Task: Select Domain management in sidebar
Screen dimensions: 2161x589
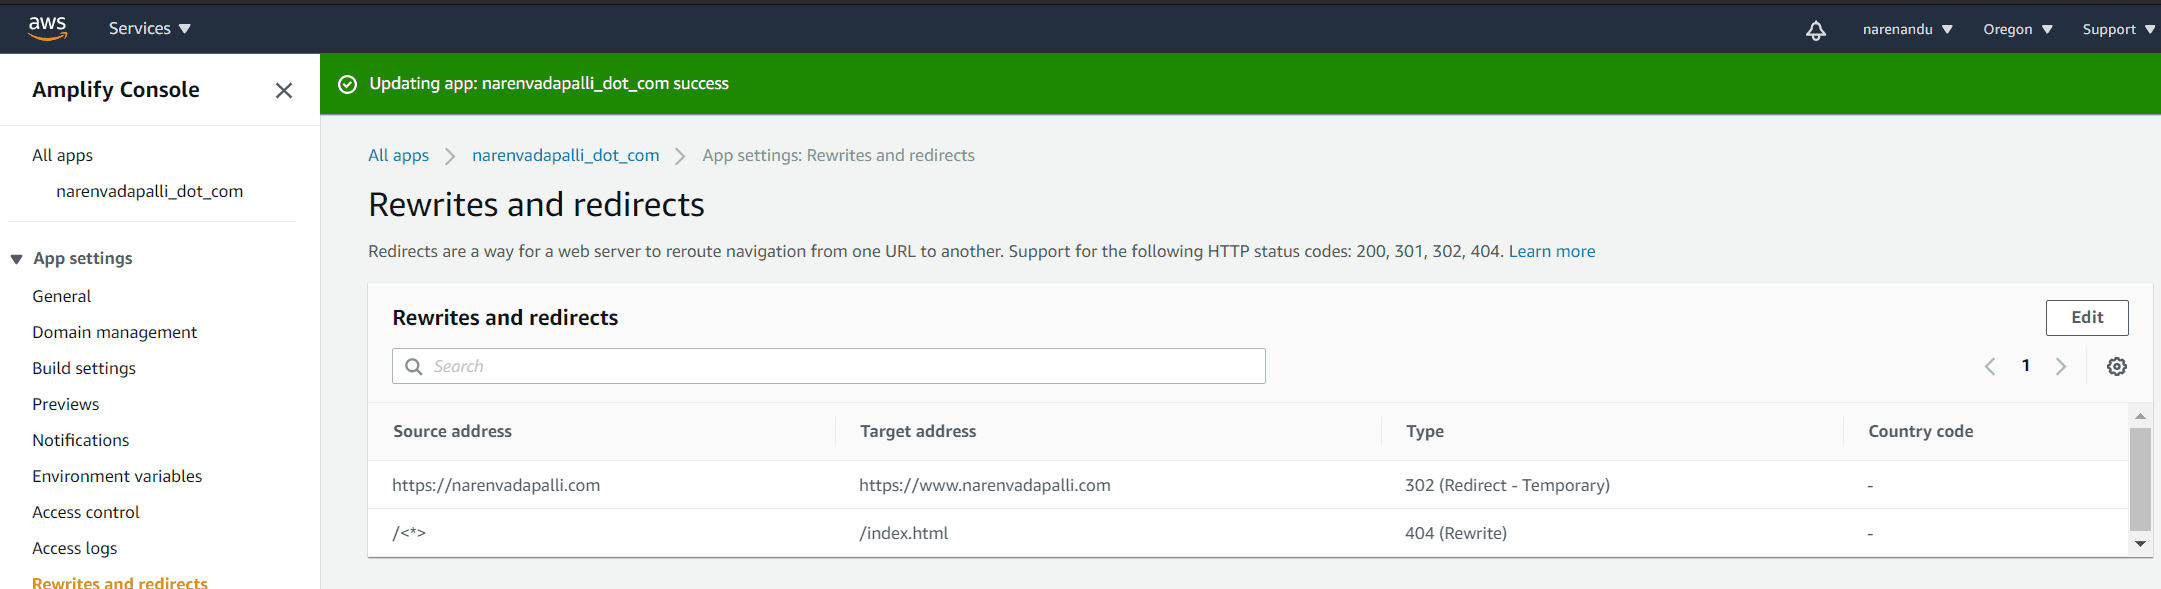Action: 114,332
